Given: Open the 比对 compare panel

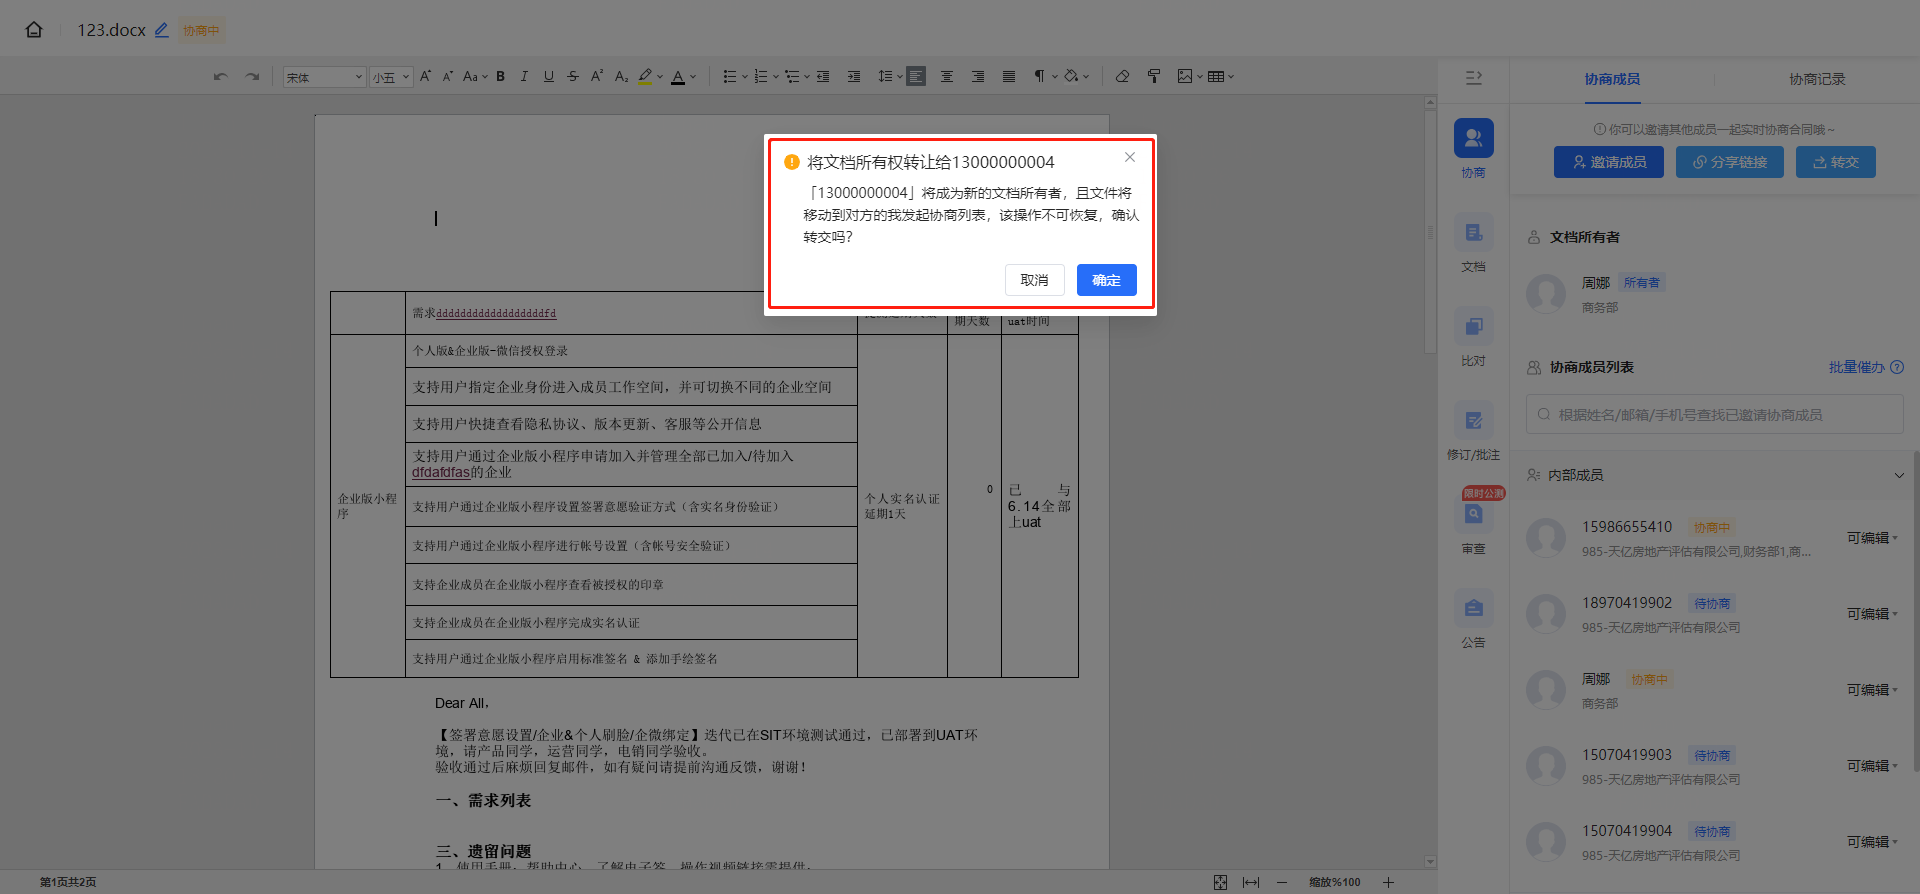Looking at the screenshot, I should coord(1473,337).
